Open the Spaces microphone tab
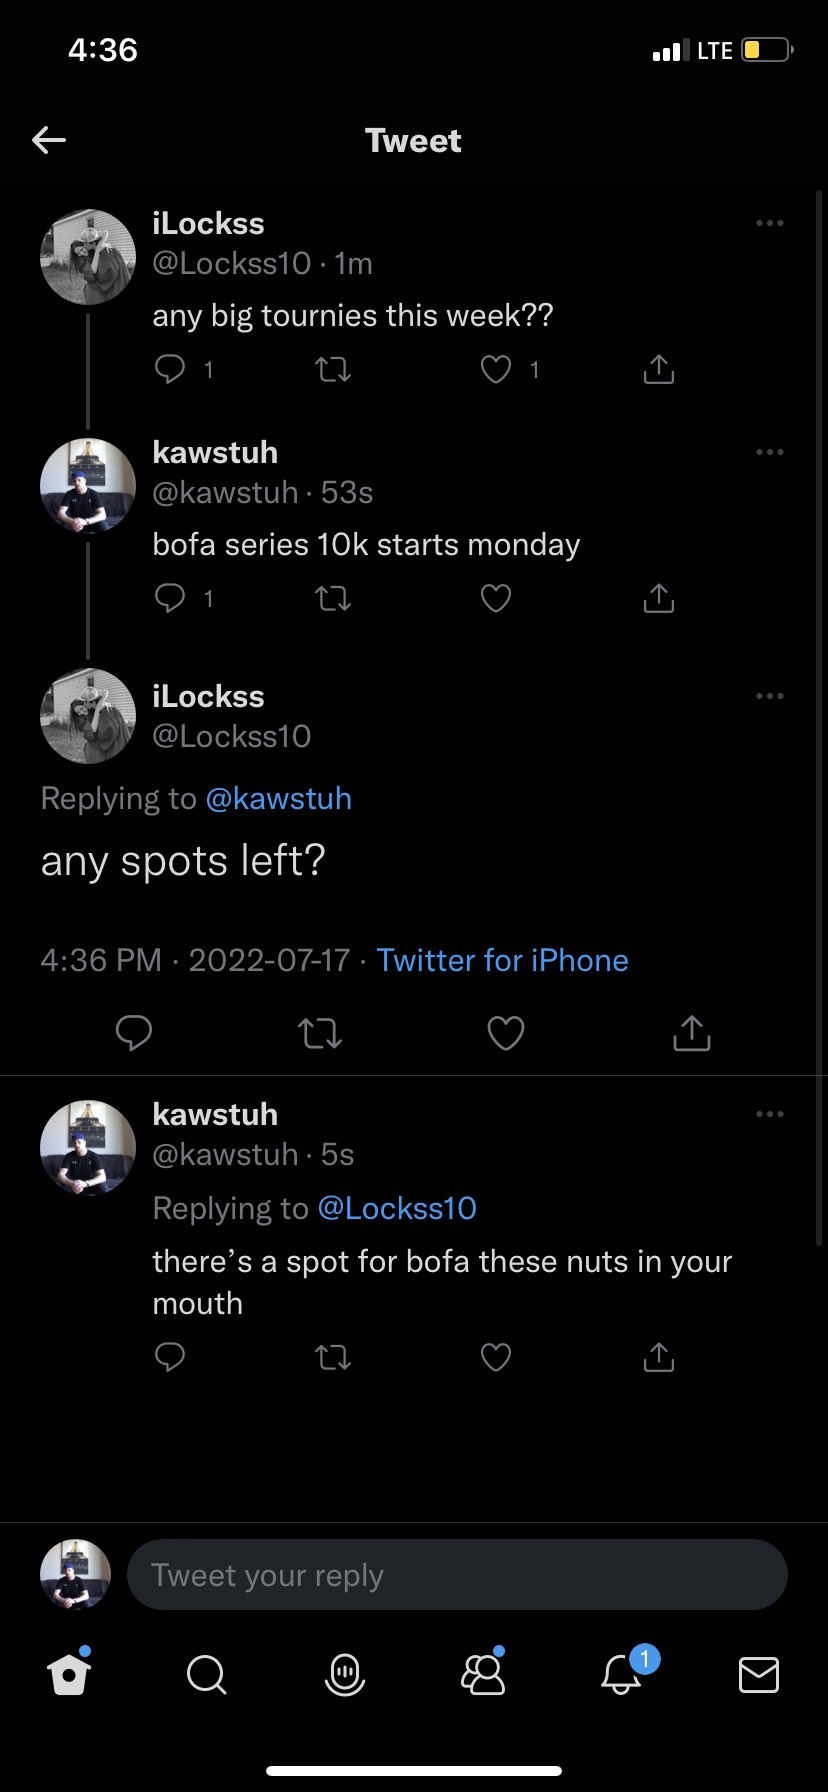828x1792 pixels. click(x=345, y=1674)
